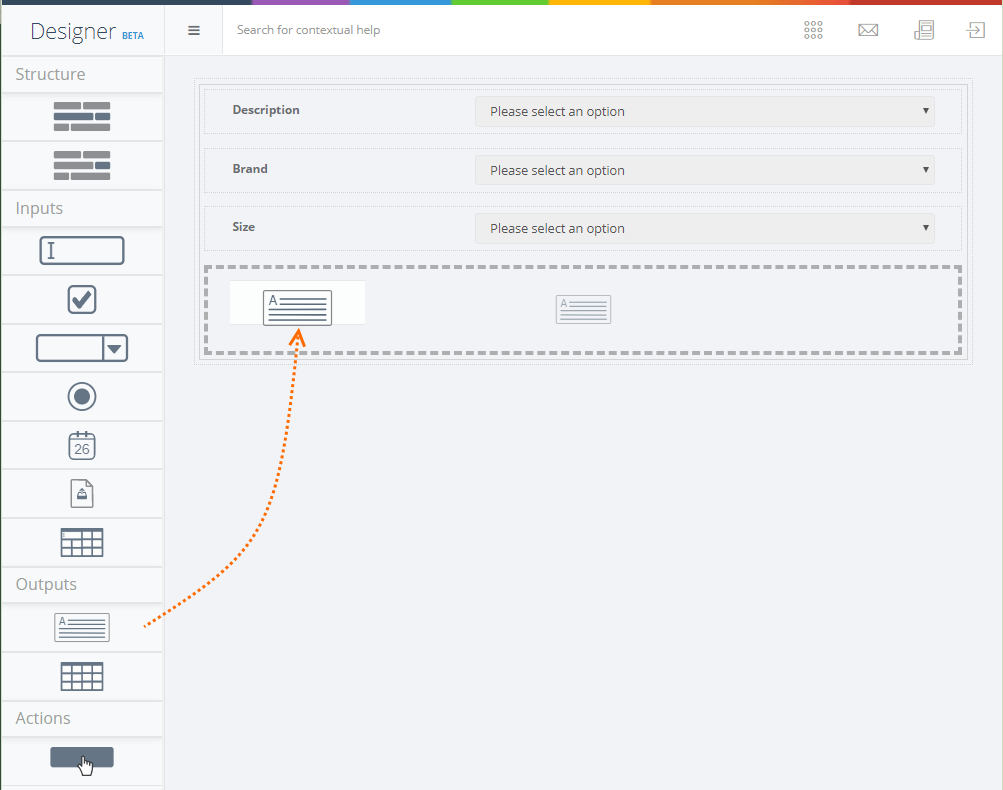The image size is (1003, 790).
Task: Select the file upload input widget
Action: (82, 494)
